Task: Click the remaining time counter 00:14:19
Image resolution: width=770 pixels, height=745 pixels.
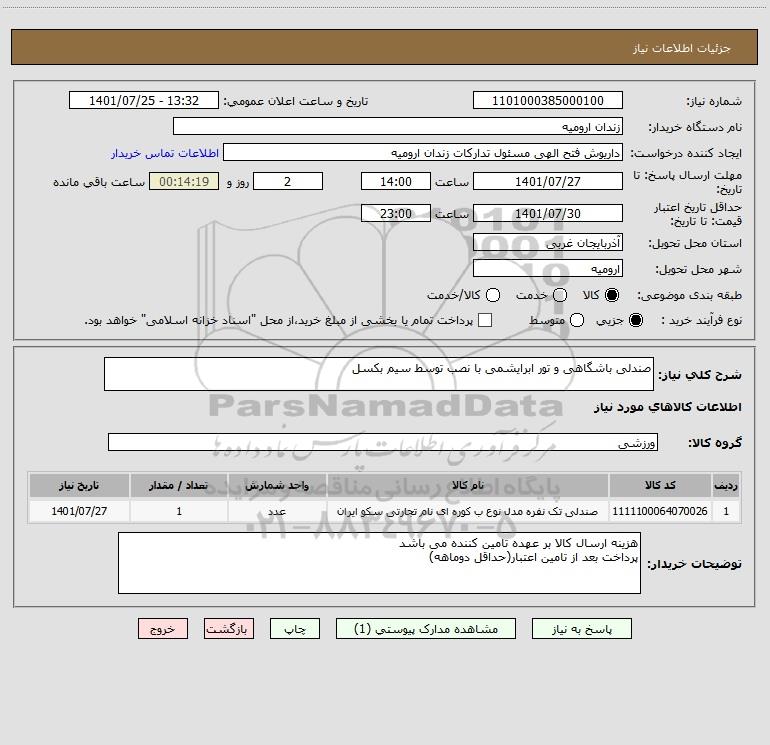Action: pos(184,181)
